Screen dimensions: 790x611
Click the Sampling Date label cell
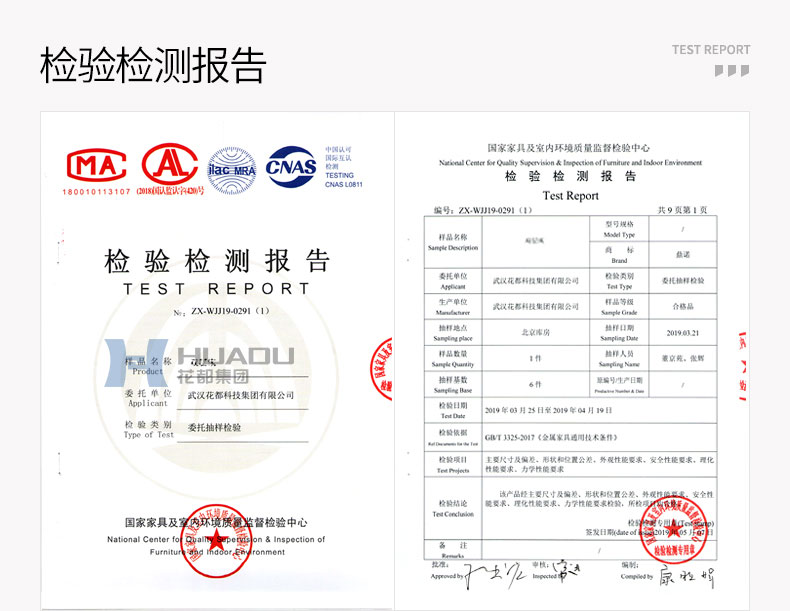coord(619,333)
